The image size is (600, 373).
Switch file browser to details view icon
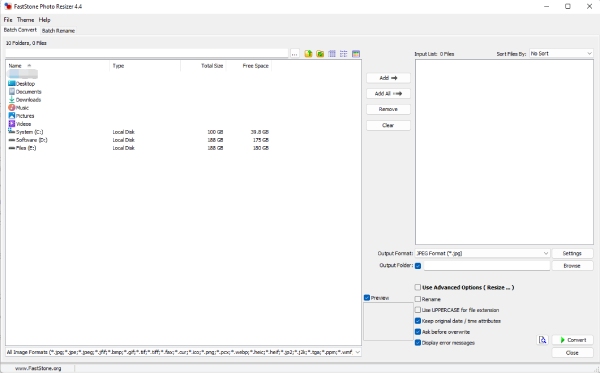[332, 54]
